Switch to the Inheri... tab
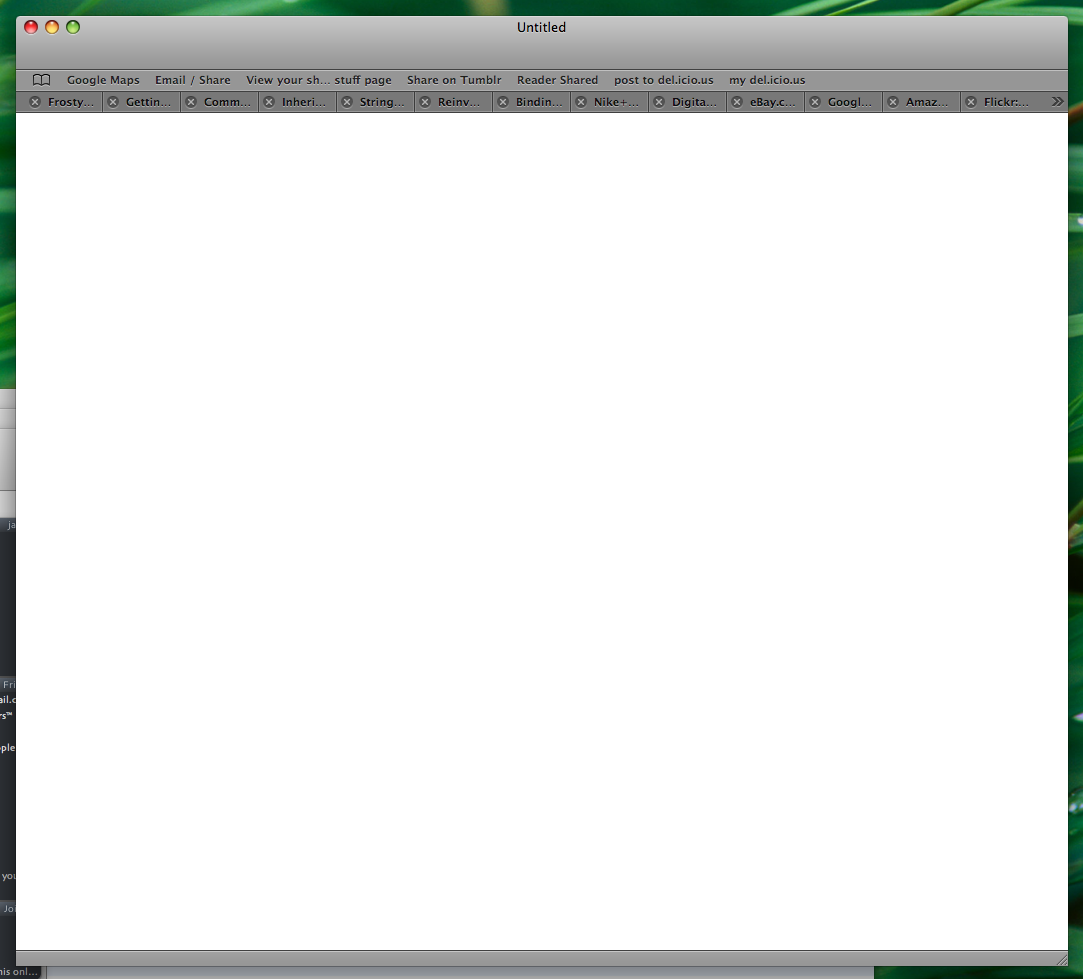Screen dimensions: 1083x979 tap(305, 102)
